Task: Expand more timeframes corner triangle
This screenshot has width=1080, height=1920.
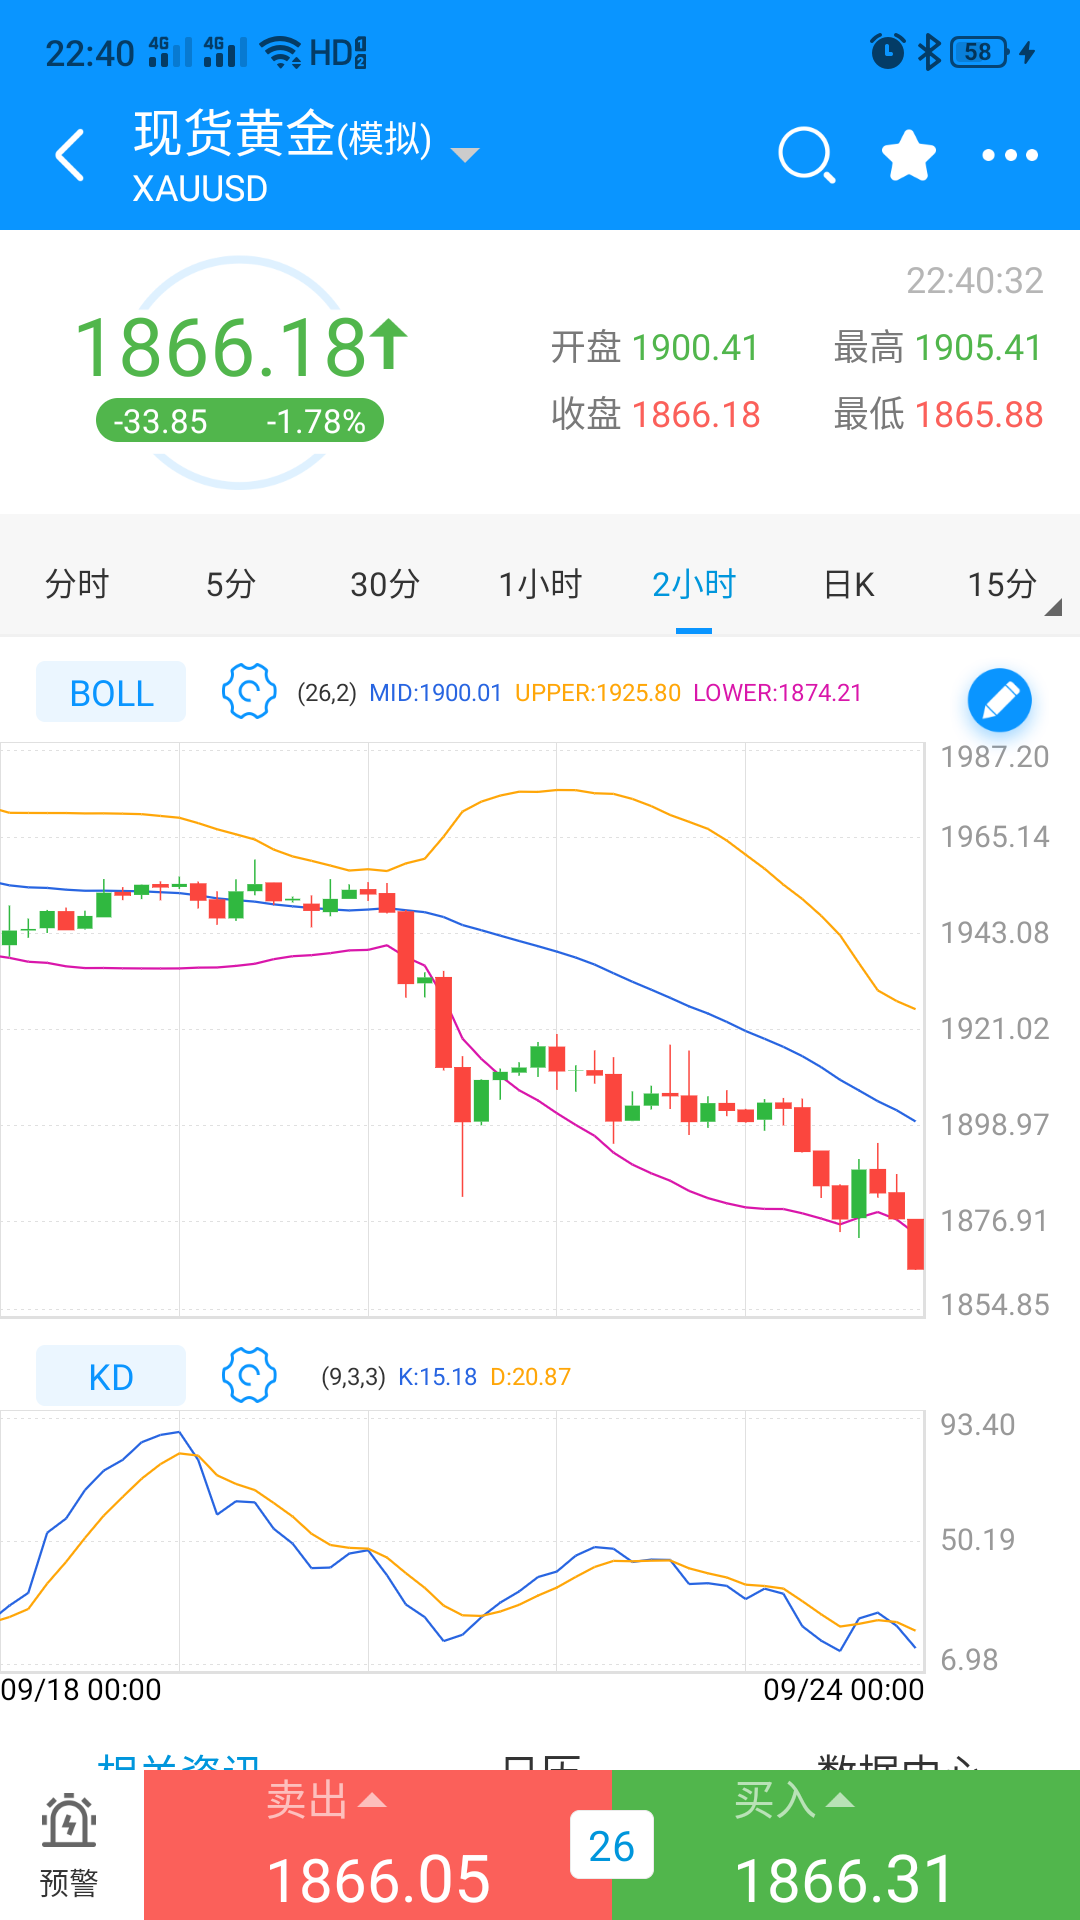Action: click(1052, 607)
